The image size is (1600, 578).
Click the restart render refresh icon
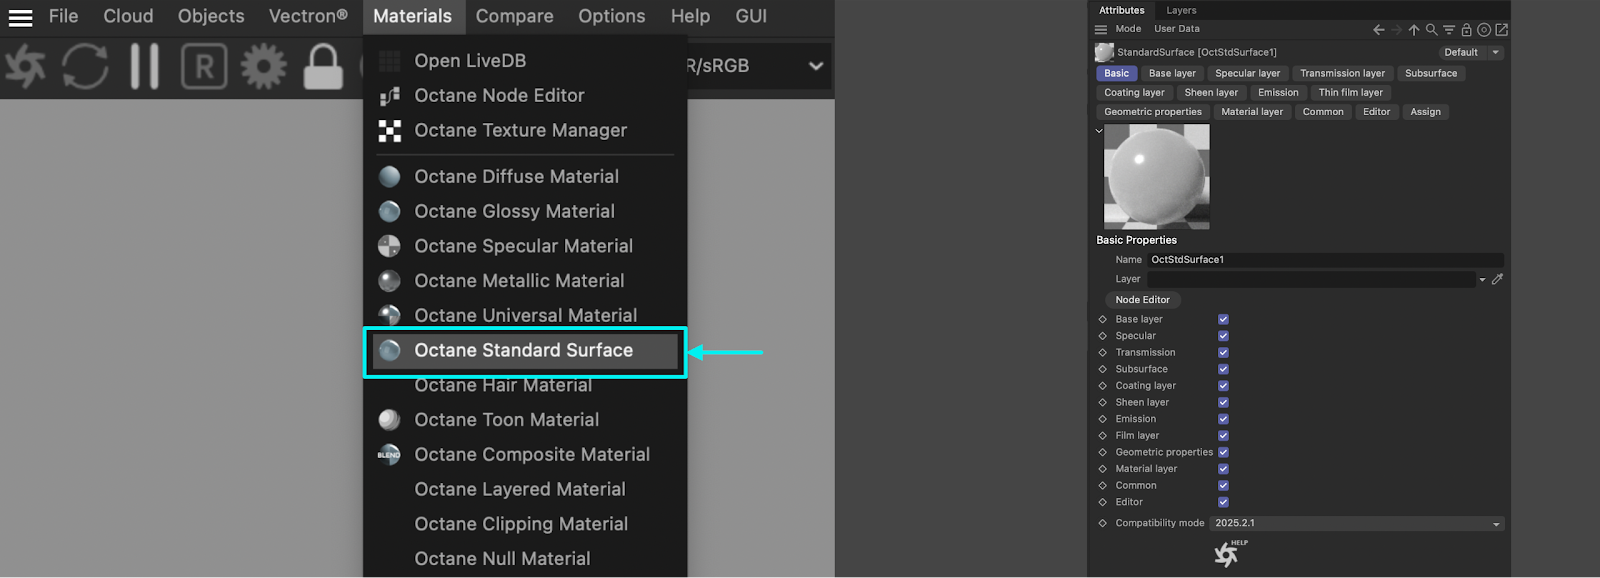(85, 67)
